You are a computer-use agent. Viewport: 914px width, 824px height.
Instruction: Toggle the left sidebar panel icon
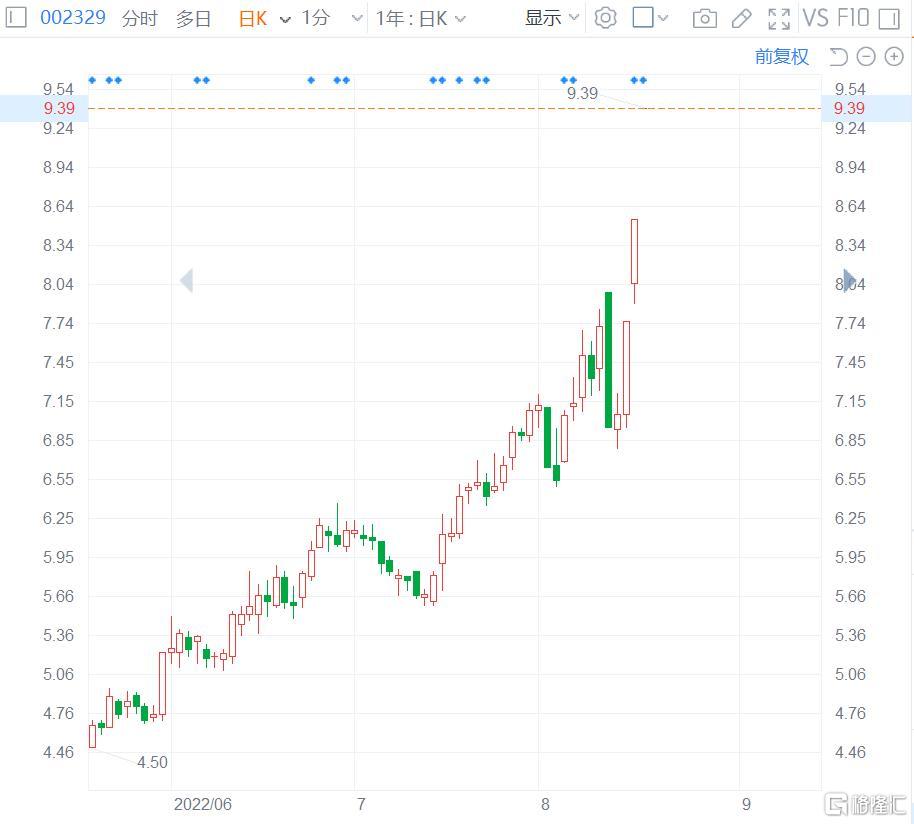[16, 17]
